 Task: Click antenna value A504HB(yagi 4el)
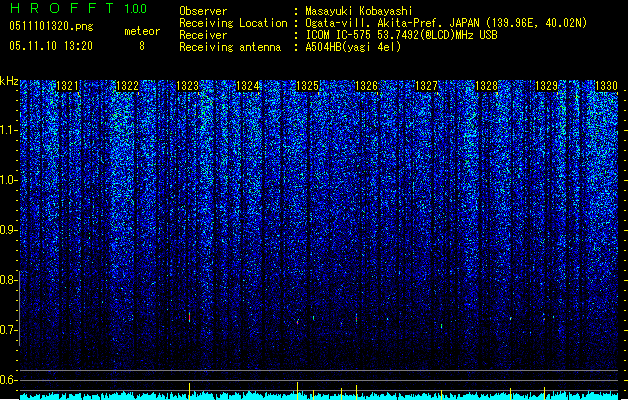353,47
